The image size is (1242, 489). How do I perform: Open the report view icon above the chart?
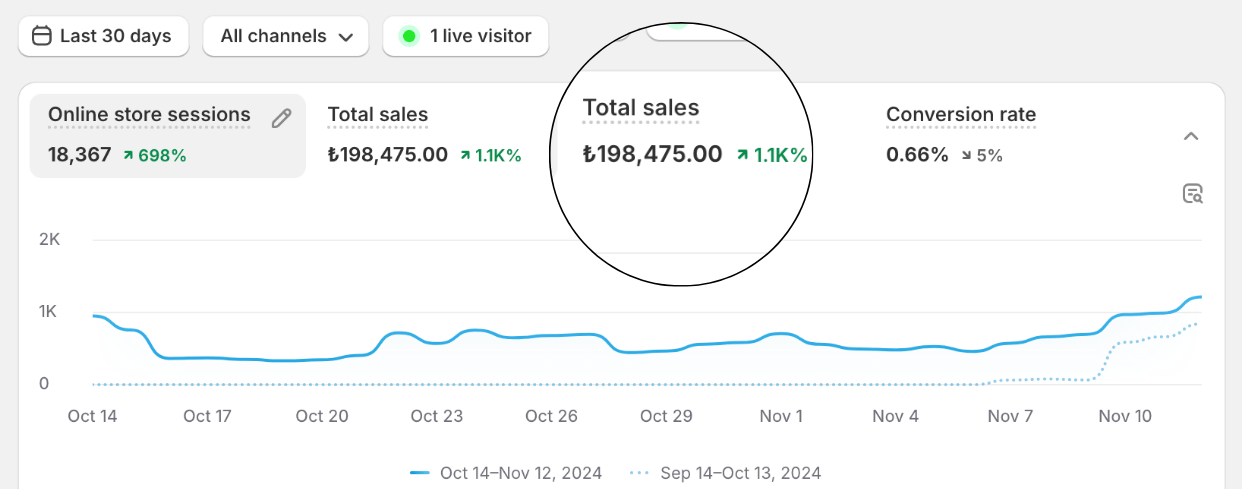pos(1192,194)
